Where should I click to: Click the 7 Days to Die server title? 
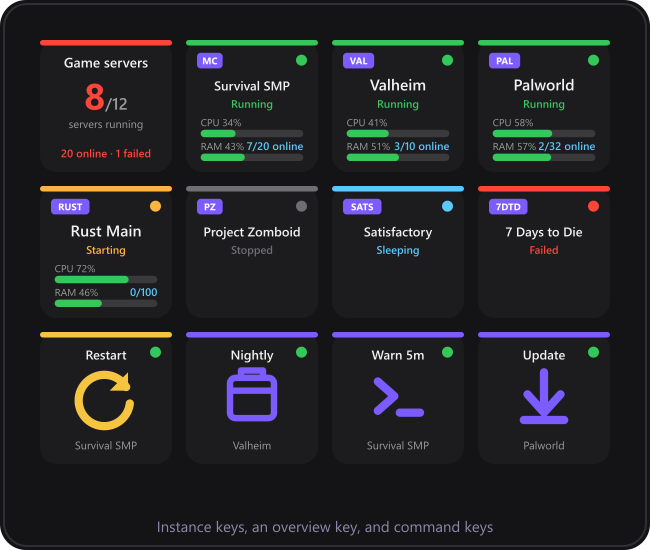point(544,232)
